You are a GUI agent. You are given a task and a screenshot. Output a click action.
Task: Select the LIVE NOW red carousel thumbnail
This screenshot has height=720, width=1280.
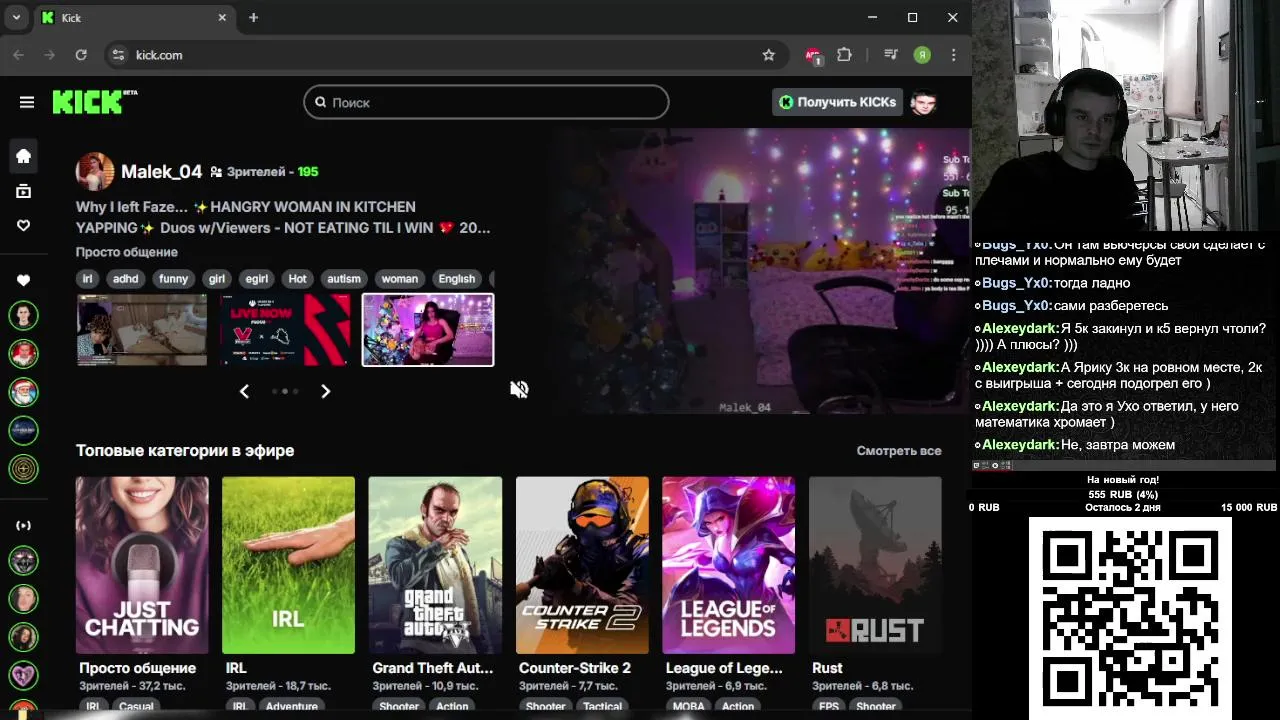point(285,330)
